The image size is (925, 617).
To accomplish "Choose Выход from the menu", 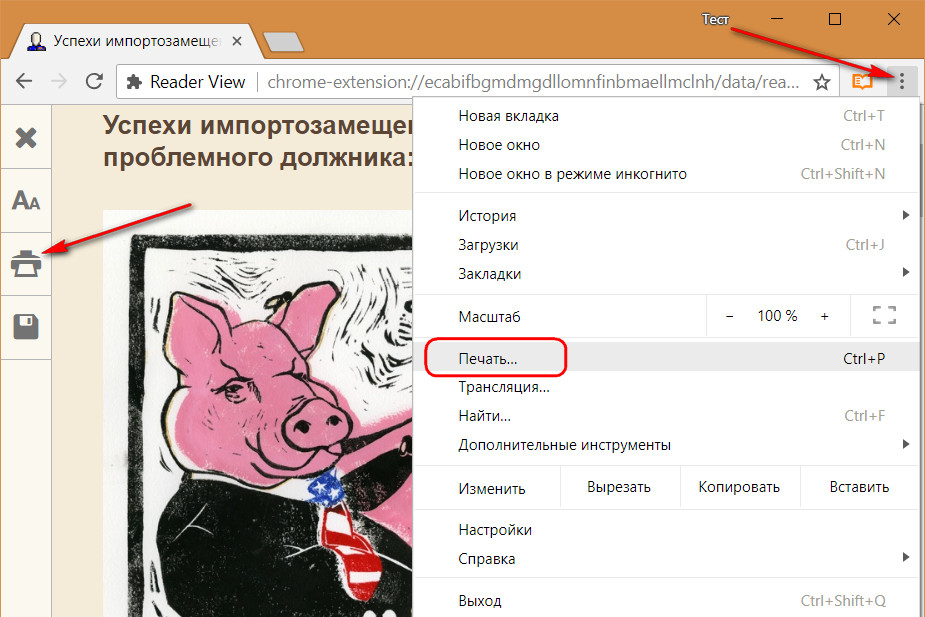I will [667, 600].
